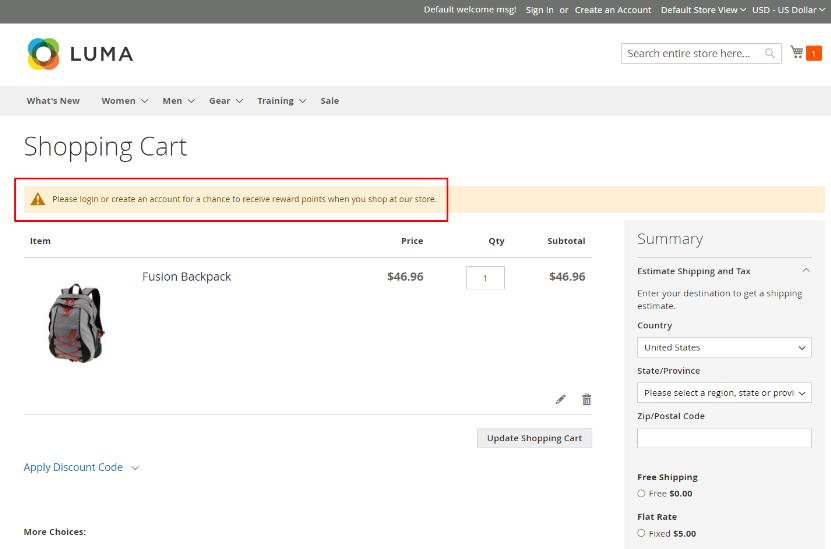Collapse Estimate Shipping and Tax section
The height and width of the screenshot is (549, 831).
click(x=805, y=271)
